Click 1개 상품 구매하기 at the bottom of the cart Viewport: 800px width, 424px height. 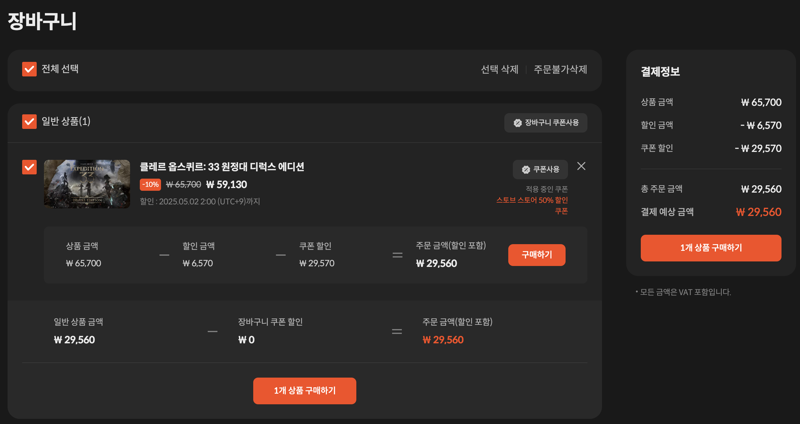click(x=305, y=391)
